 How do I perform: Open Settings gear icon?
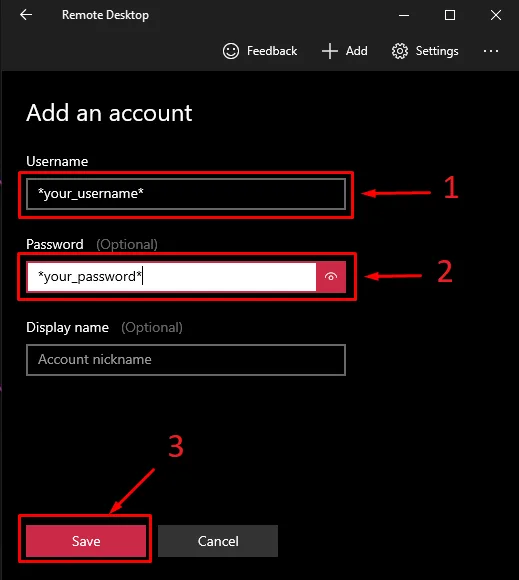(400, 51)
